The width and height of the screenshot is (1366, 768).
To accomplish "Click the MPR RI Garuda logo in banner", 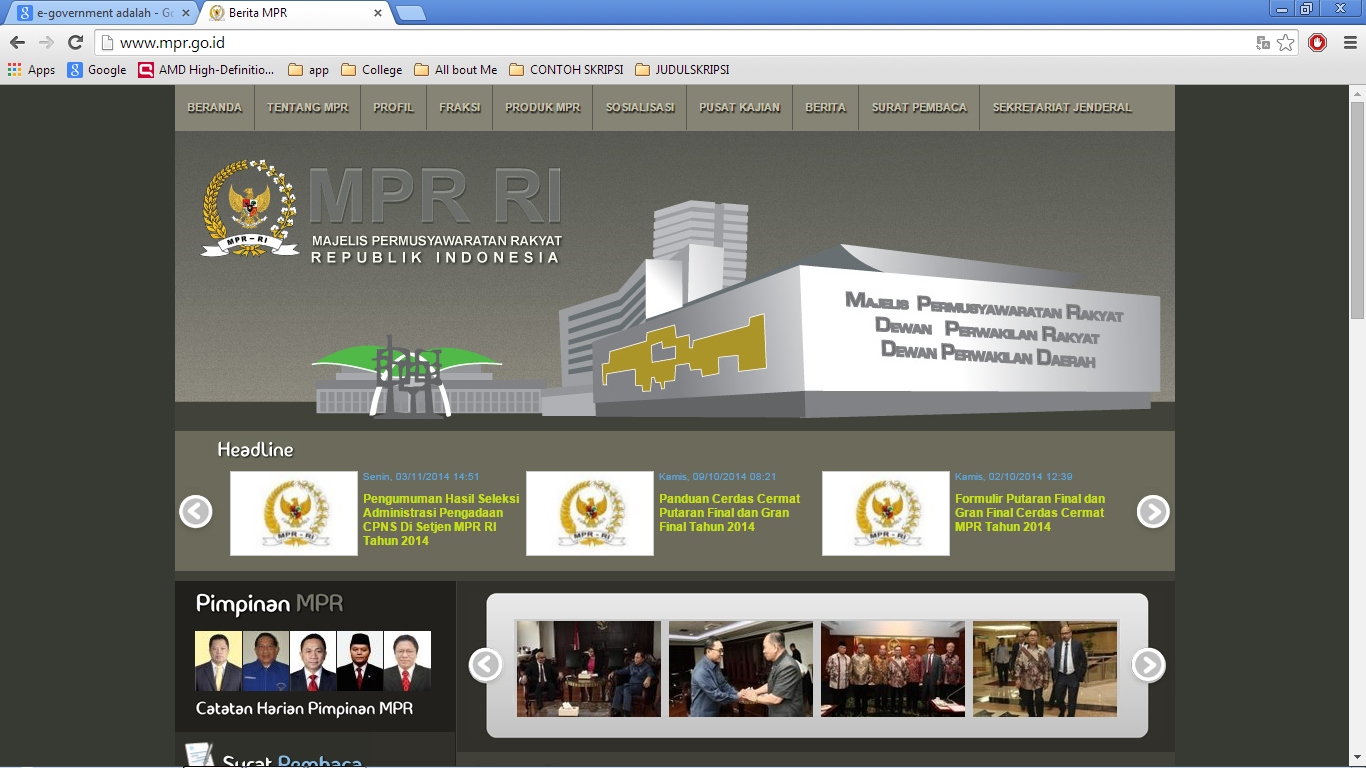I will [x=250, y=208].
